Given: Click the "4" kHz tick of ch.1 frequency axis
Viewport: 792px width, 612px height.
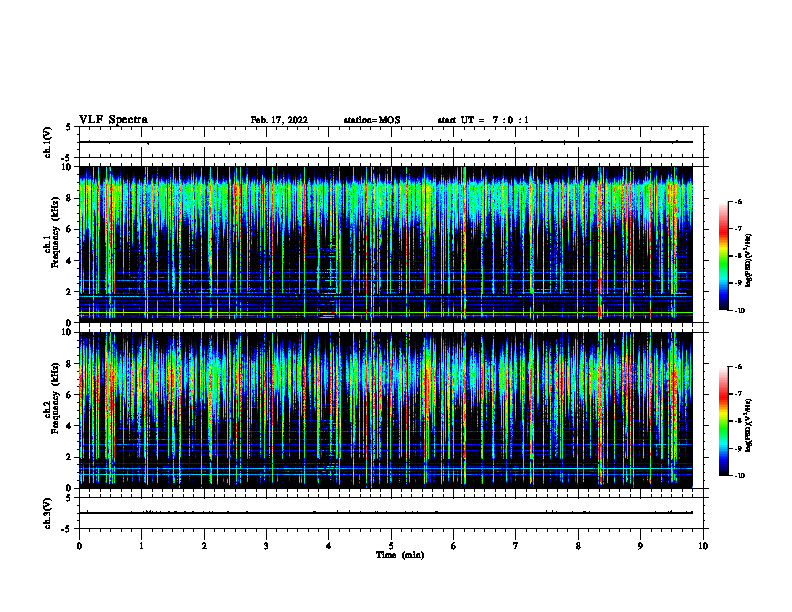Looking at the screenshot, I should click(70, 261).
